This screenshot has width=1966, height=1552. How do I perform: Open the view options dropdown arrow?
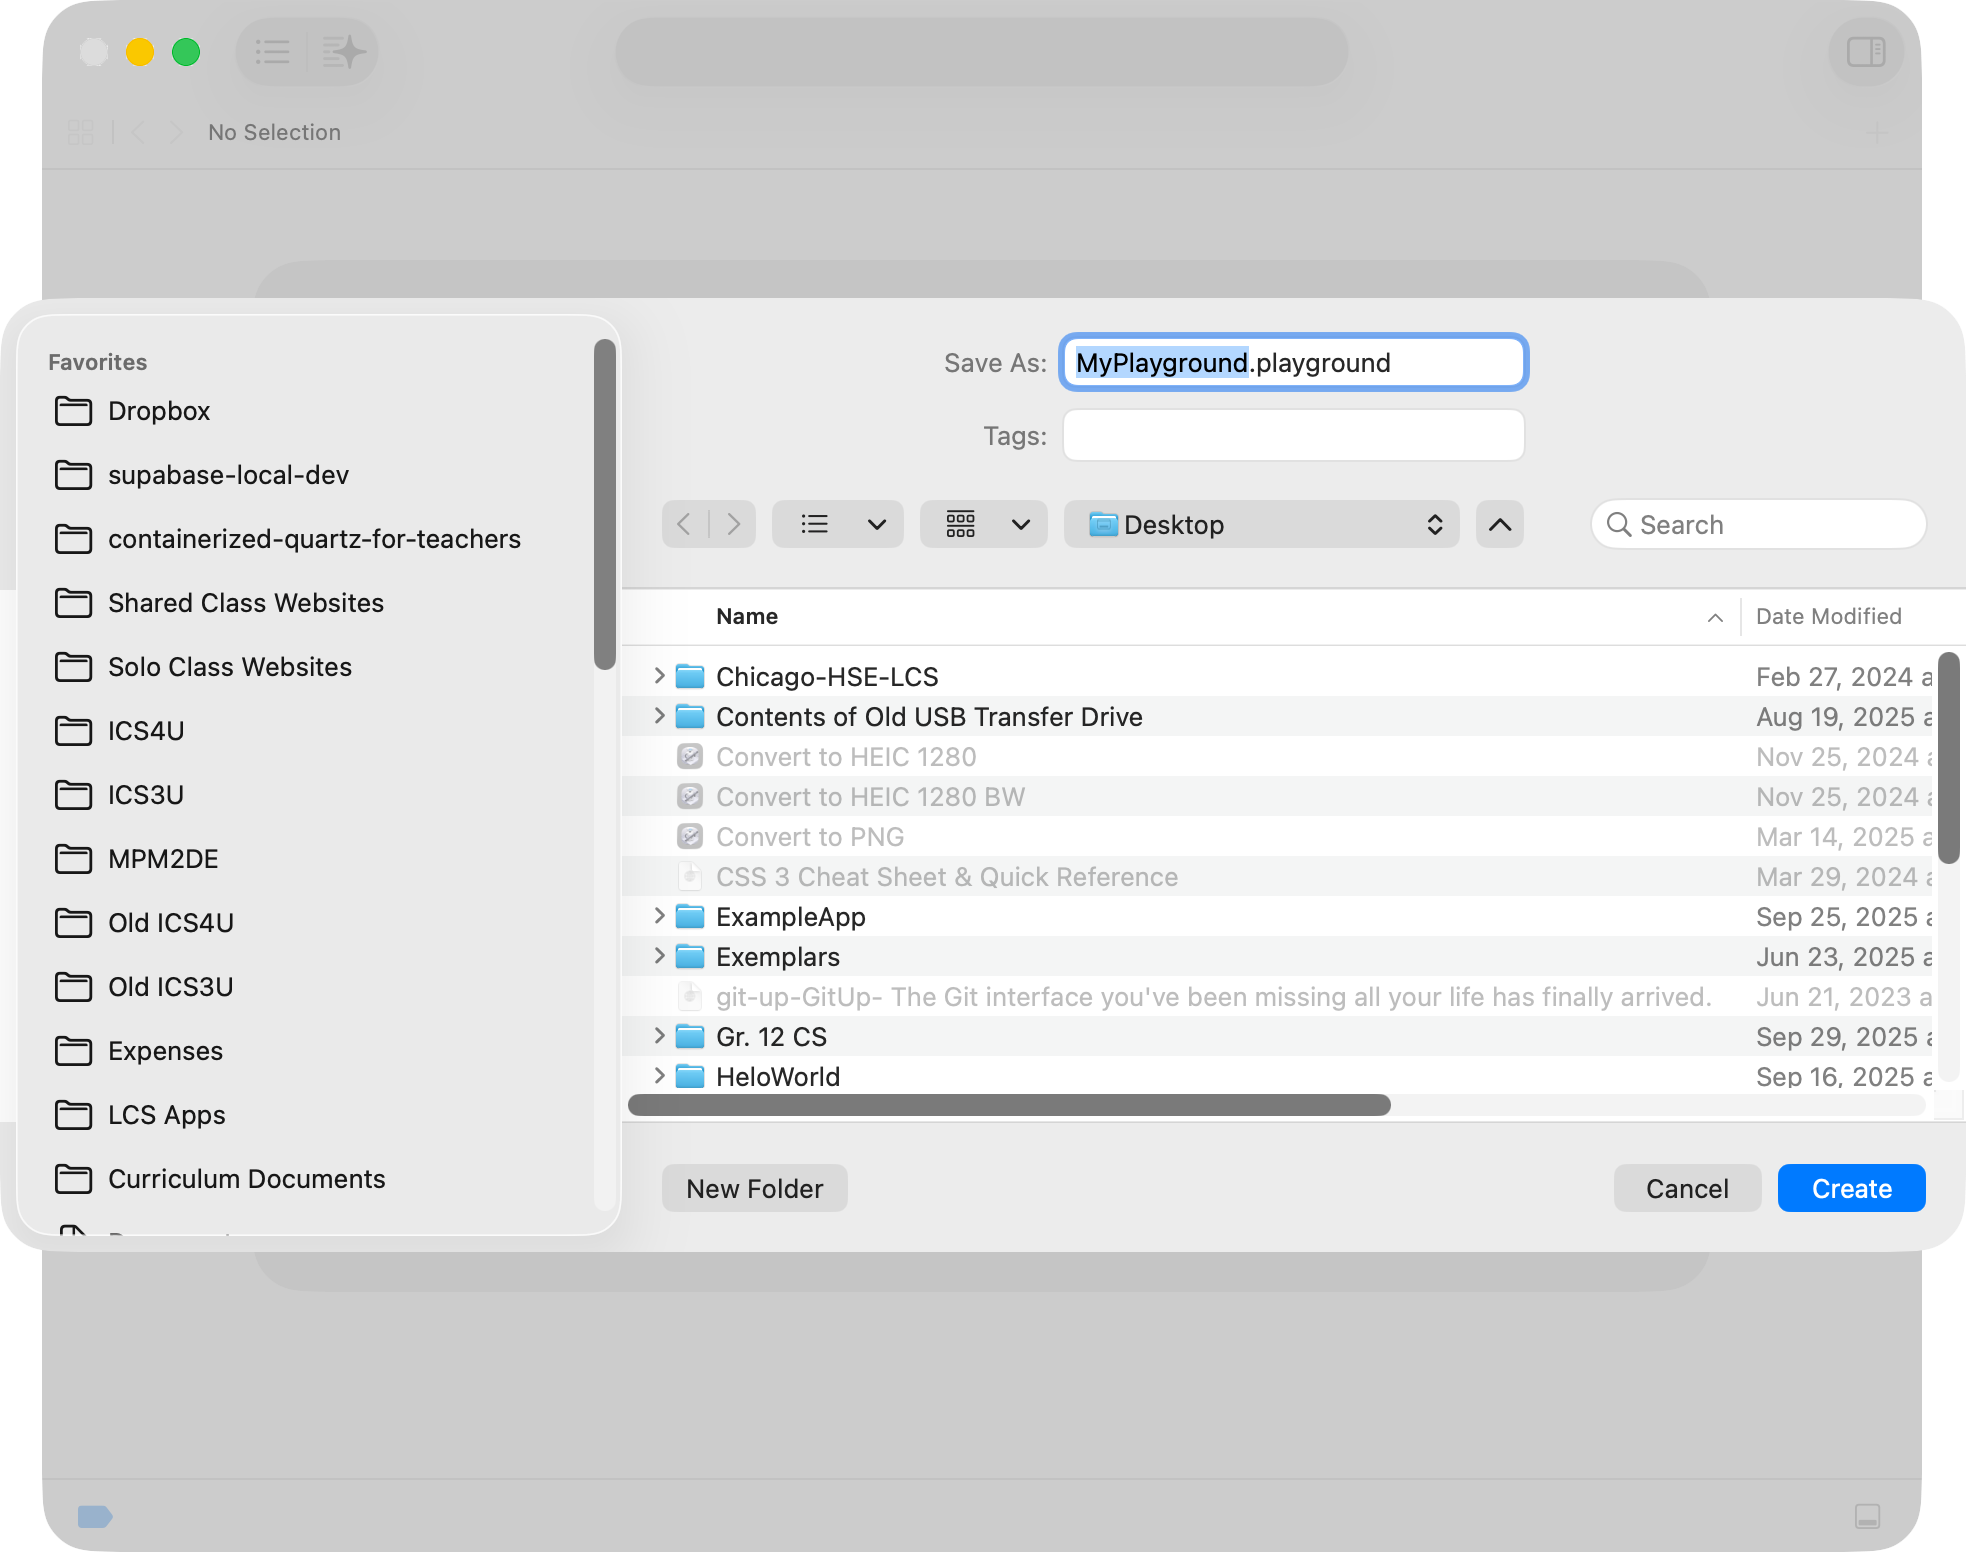coord(877,524)
